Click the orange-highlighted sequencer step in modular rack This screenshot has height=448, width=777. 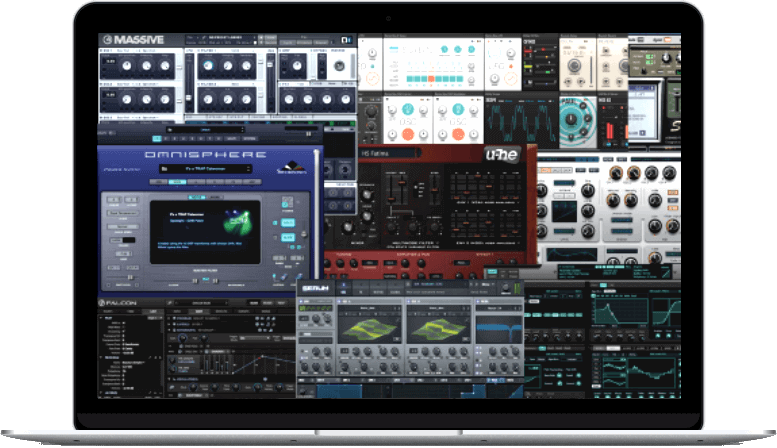coord(431,79)
